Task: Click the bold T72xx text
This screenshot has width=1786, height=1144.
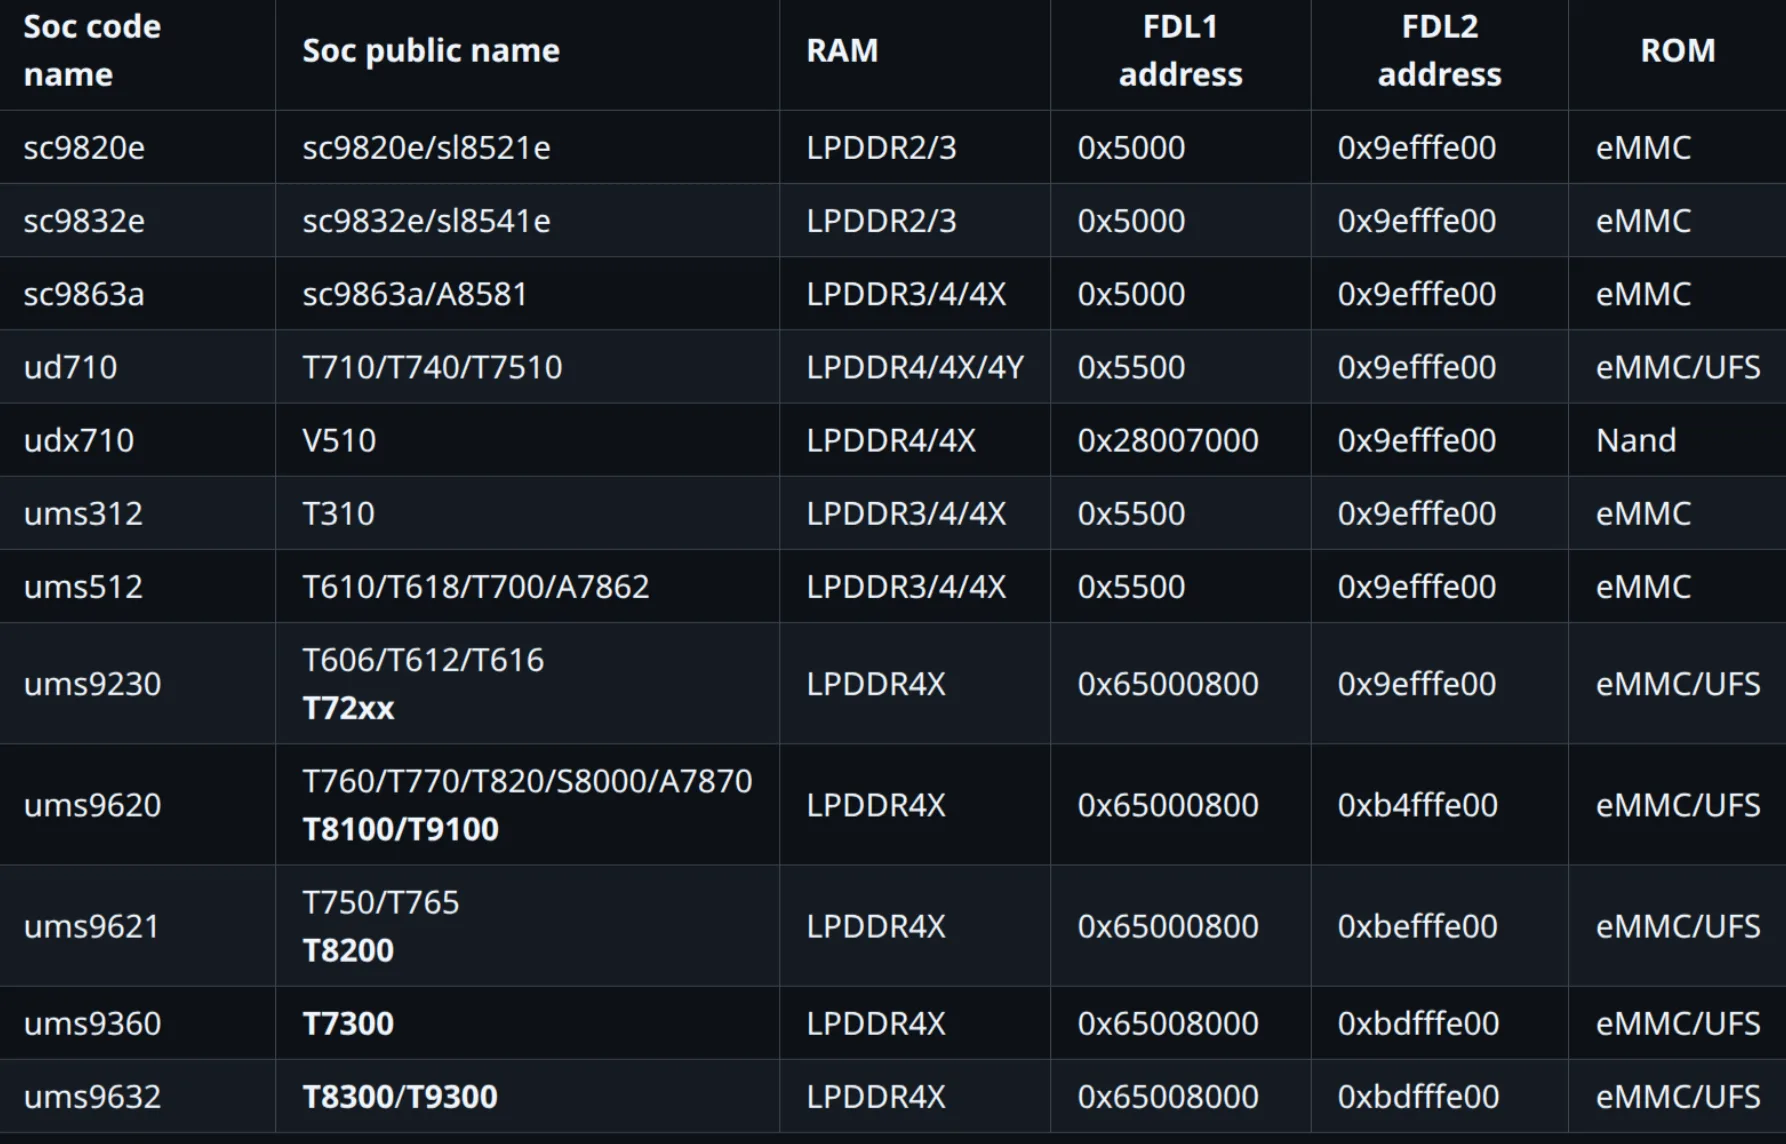Action: point(348,709)
